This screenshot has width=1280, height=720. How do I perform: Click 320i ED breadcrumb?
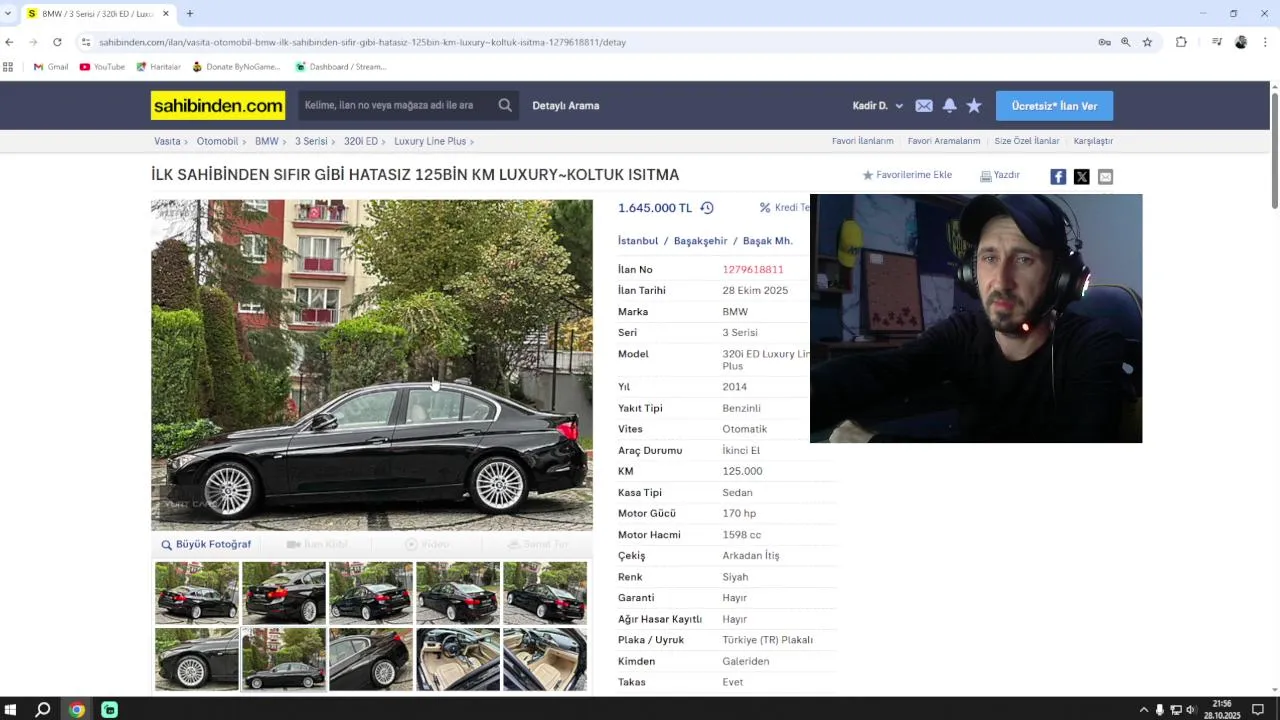[x=361, y=141]
